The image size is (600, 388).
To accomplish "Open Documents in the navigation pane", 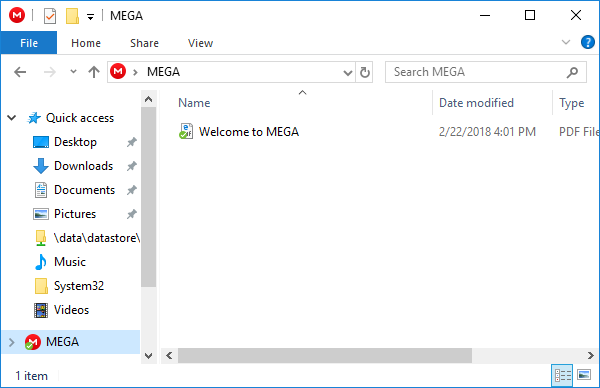I will (84, 190).
